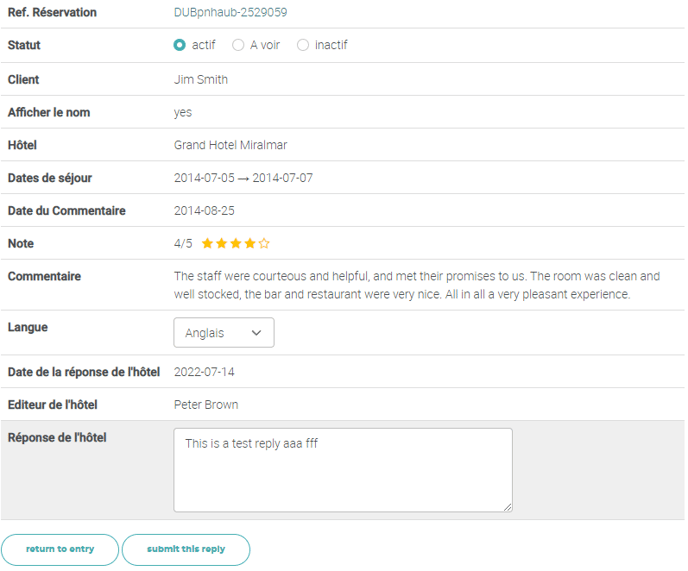The image size is (688, 571).
Task: Click the guest comment text
Action: pos(417,285)
